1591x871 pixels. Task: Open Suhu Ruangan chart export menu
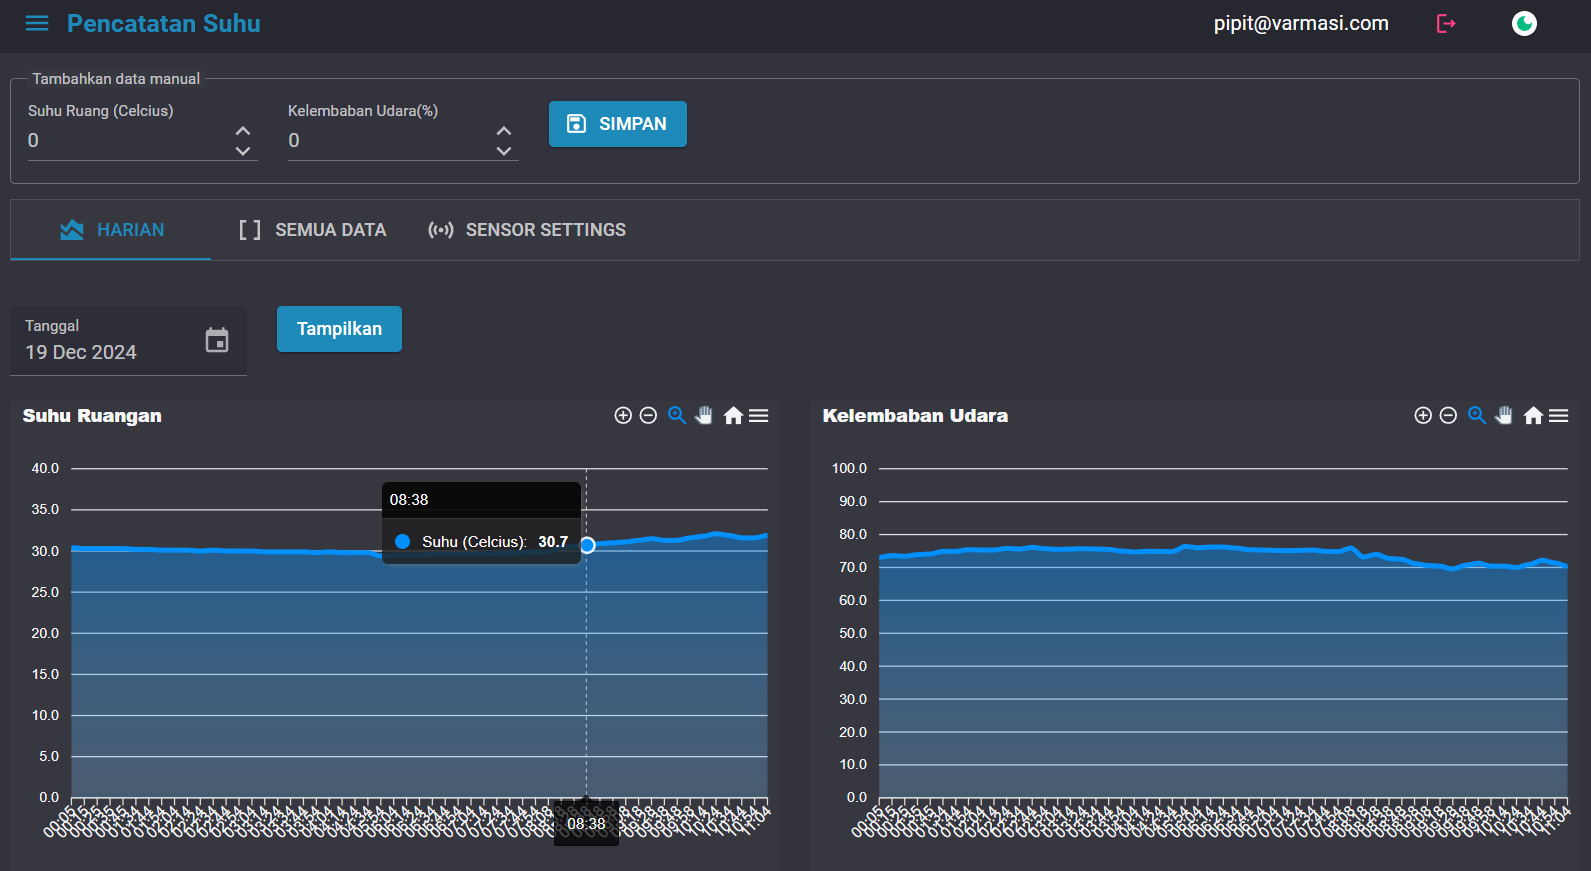pos(759,415)
